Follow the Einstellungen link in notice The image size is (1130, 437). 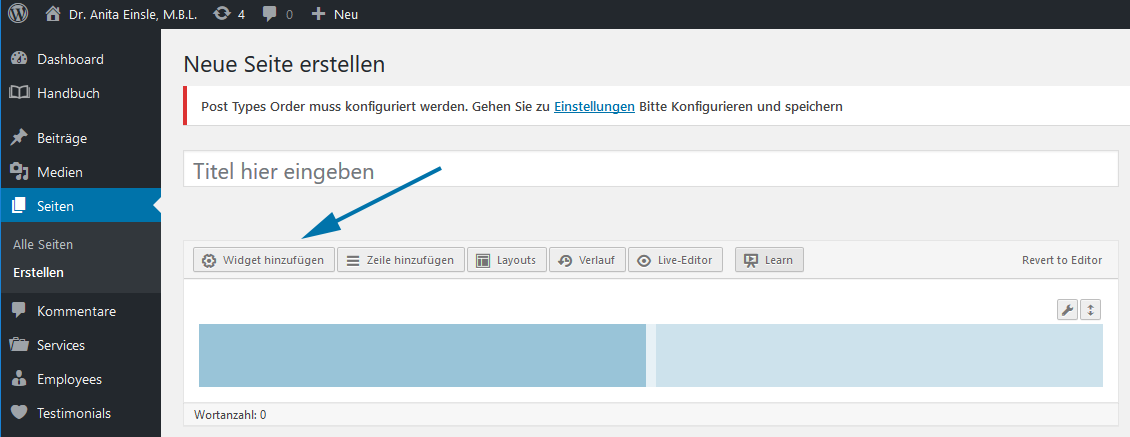click(595, 107)
